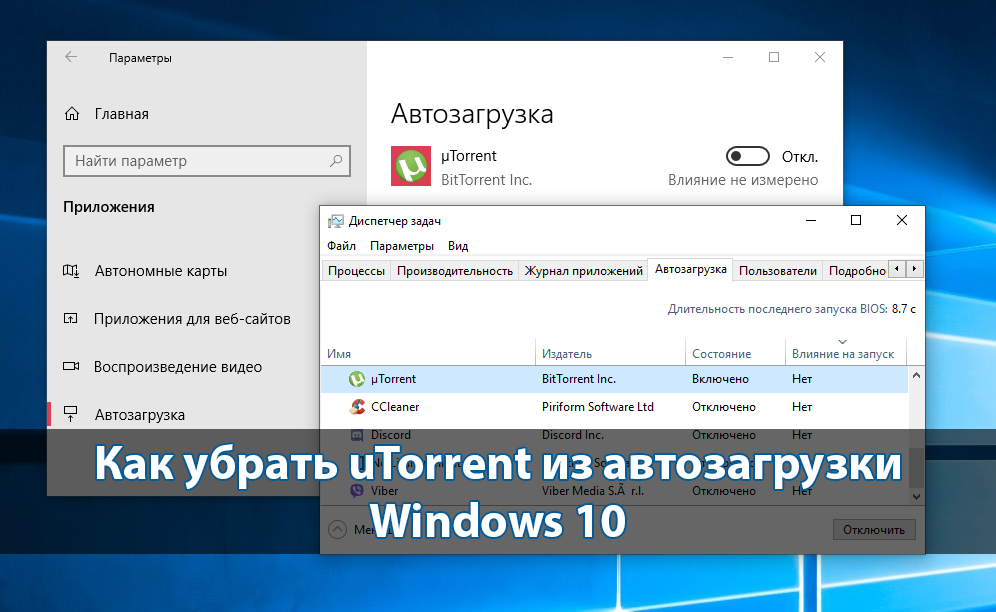The height and width of the screenshot is (612, 996).
Task: Open Автономные карты settings page
Action: (161, 271)
